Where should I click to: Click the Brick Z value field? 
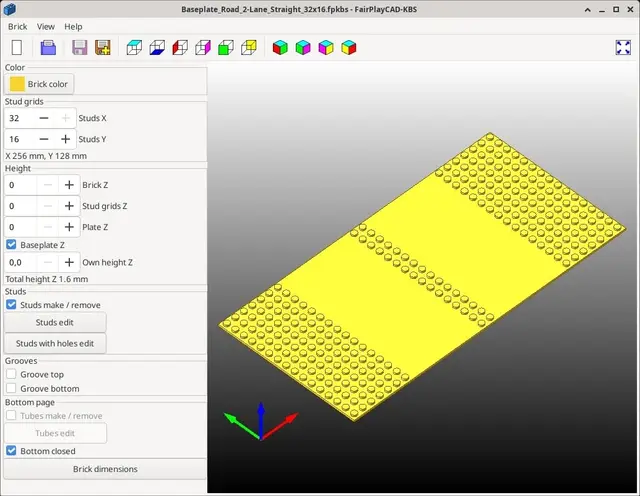[x=20, y=185]
